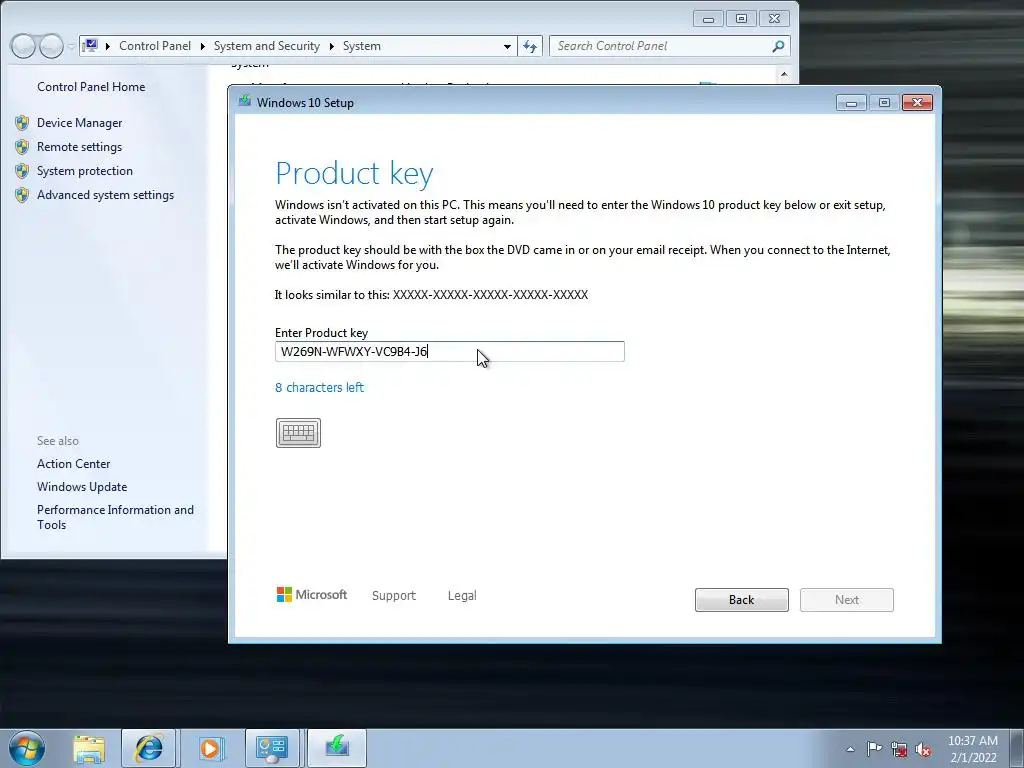The width and height of the screenshot is (1024, 768).
Task: Click the Microsoft logo in Setup footer
Action: pos(312,594)
